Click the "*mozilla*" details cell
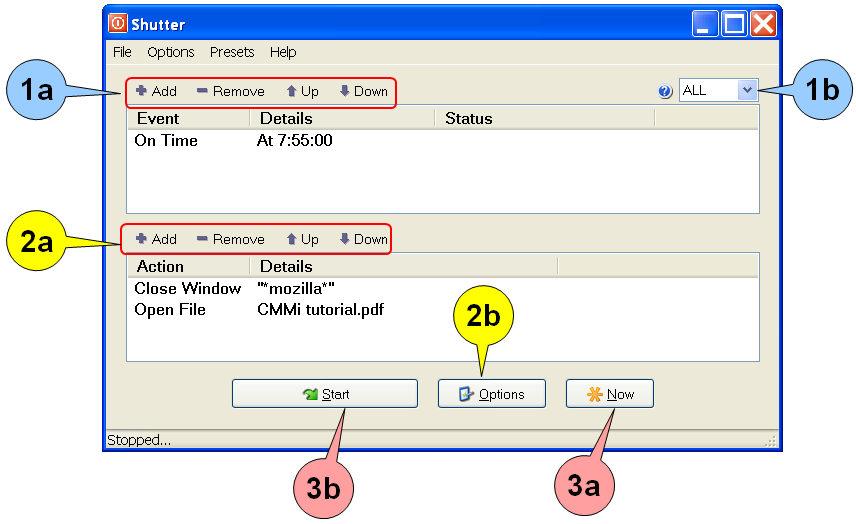The width and height of the screenshot is (856, 524). click(x=295, y=288)
